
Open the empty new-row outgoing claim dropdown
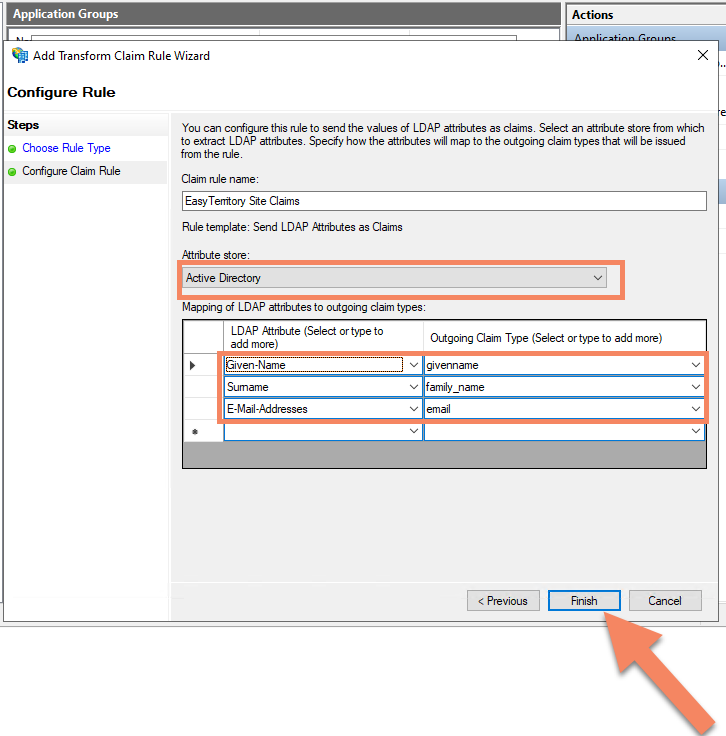[x=695, y=431]
